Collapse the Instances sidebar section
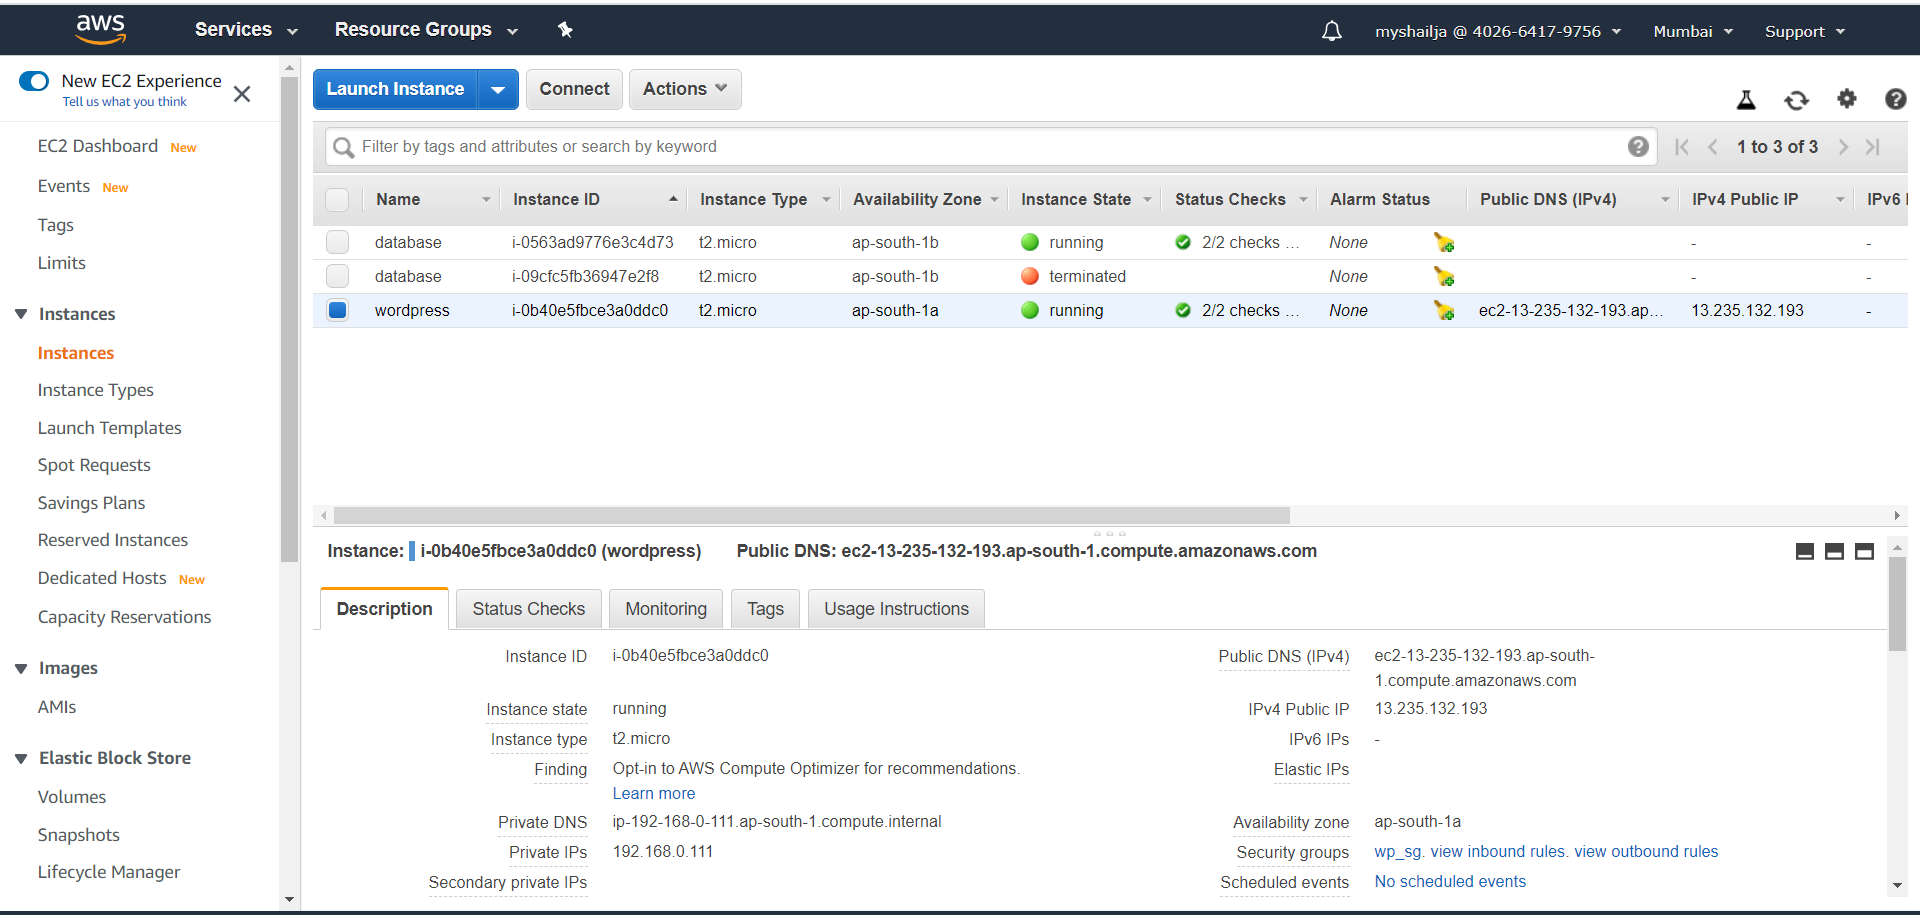The width and height of the screenshot is (1920, 915). click(21, 314)
